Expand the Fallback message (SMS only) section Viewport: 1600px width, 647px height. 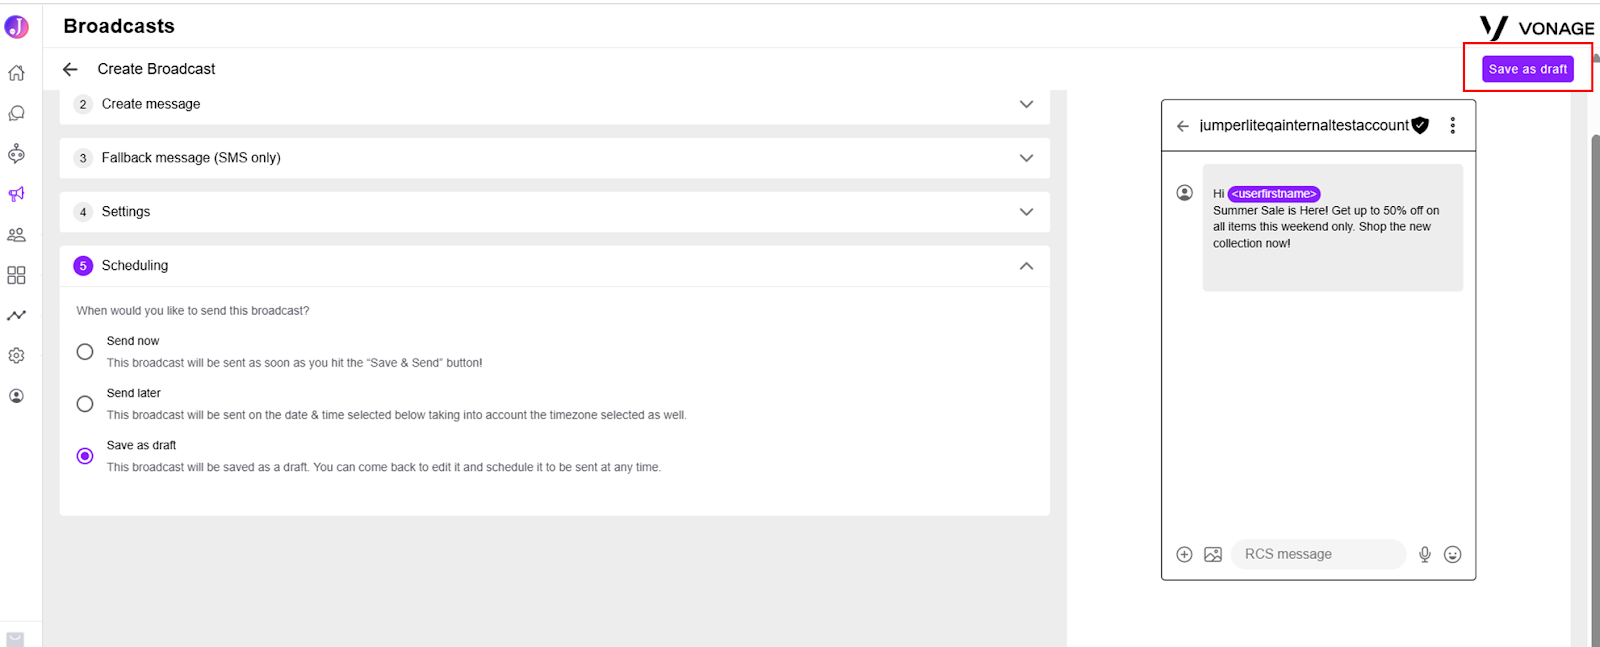tap(555, 158)
